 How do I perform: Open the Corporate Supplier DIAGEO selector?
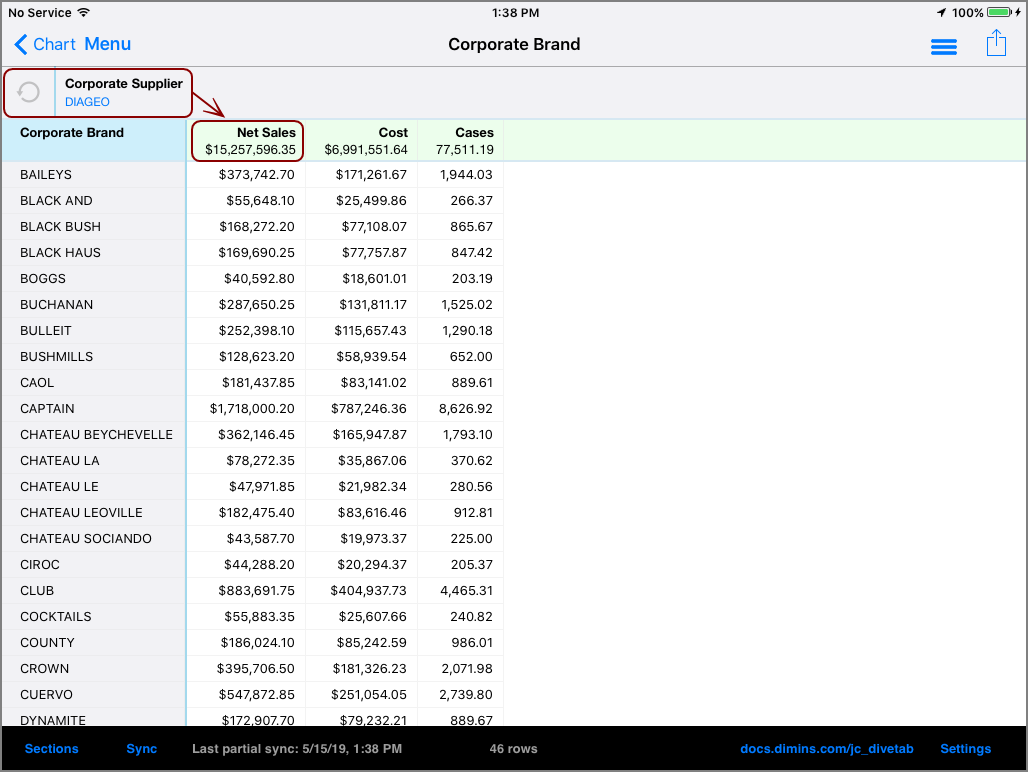[x=123, y=93]
